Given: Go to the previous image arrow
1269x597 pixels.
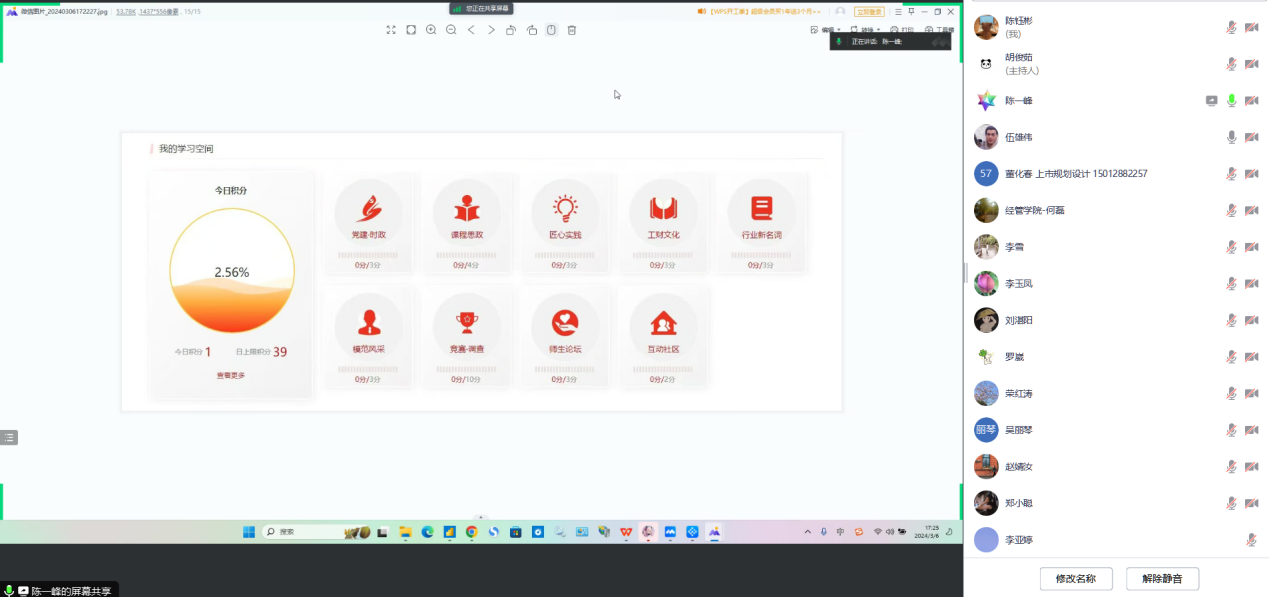Looking at the screenshot, I should (x=471, y=30).
